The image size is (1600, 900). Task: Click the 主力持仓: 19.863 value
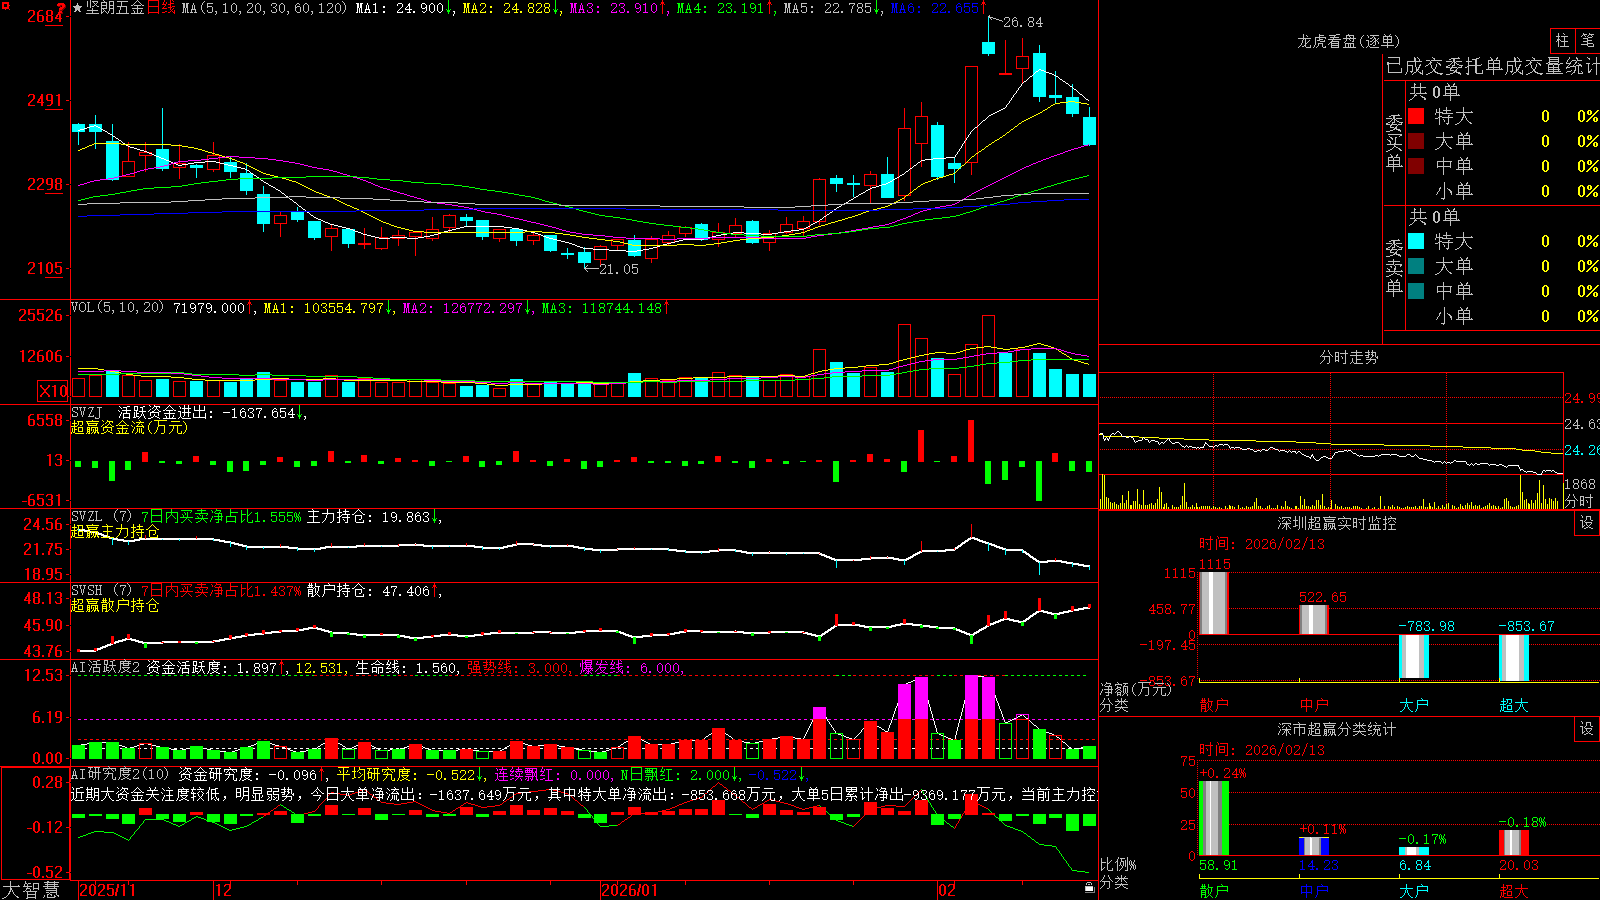tap(372, 517)
